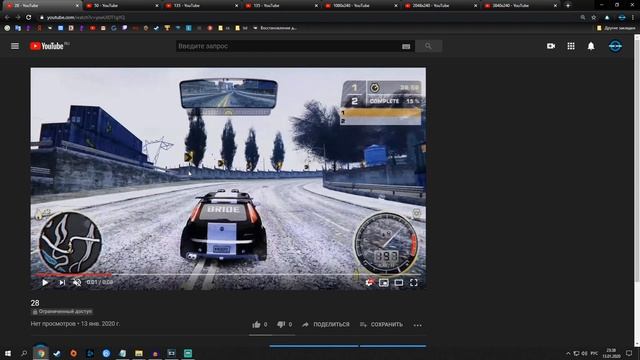This screenshot has width=640, height=360.
Task: Go forward in browser history
Action: 18,17
